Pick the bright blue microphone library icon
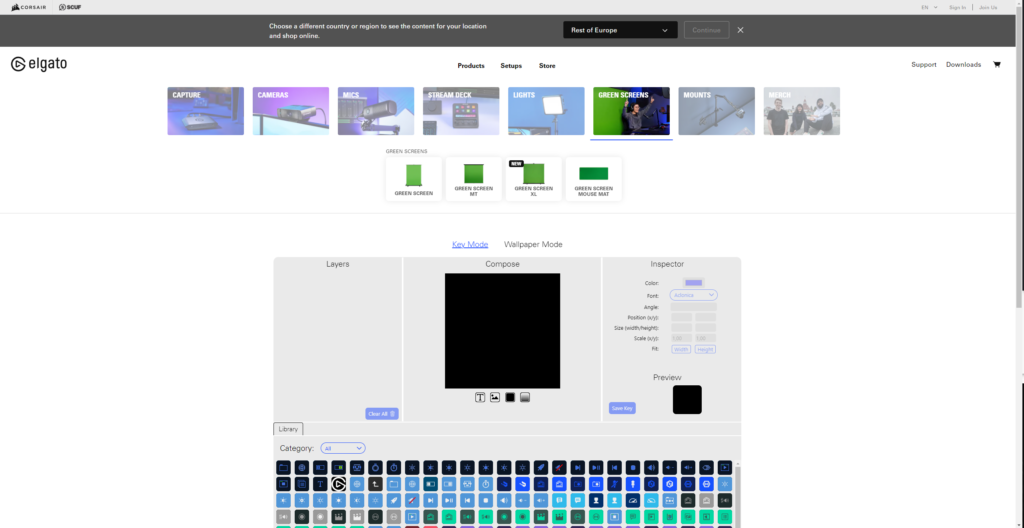The height and width of the screenshot is (528, 1024). click(633, 484)
